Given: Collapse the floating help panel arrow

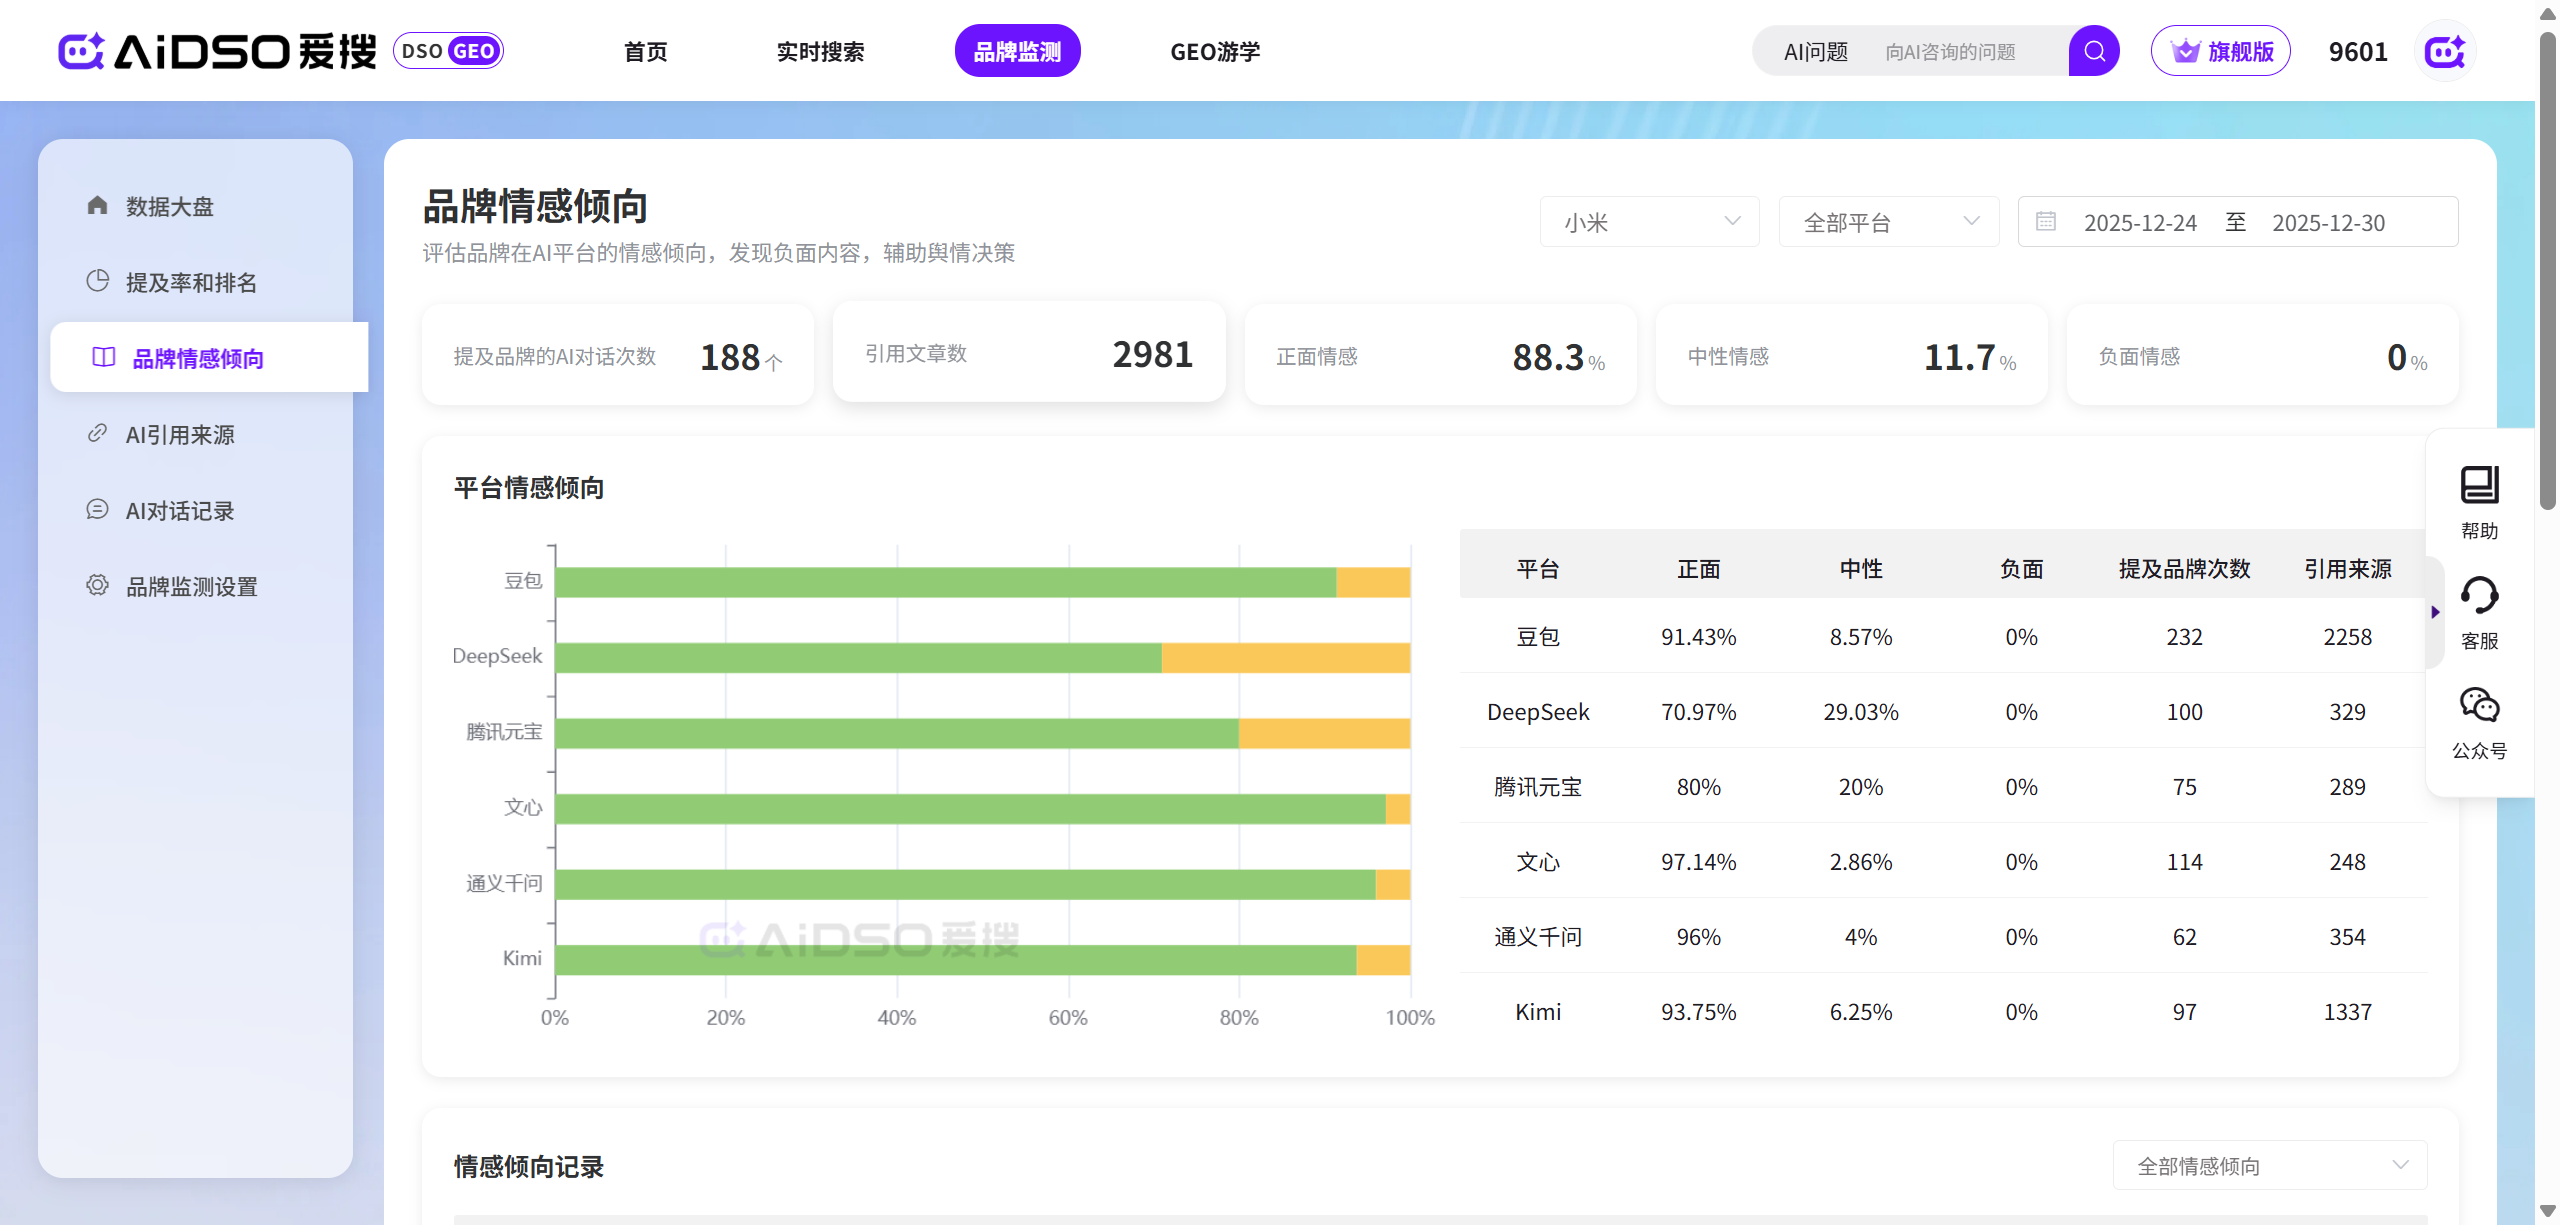Looking at the screenshot, I should click(2435, 612).
